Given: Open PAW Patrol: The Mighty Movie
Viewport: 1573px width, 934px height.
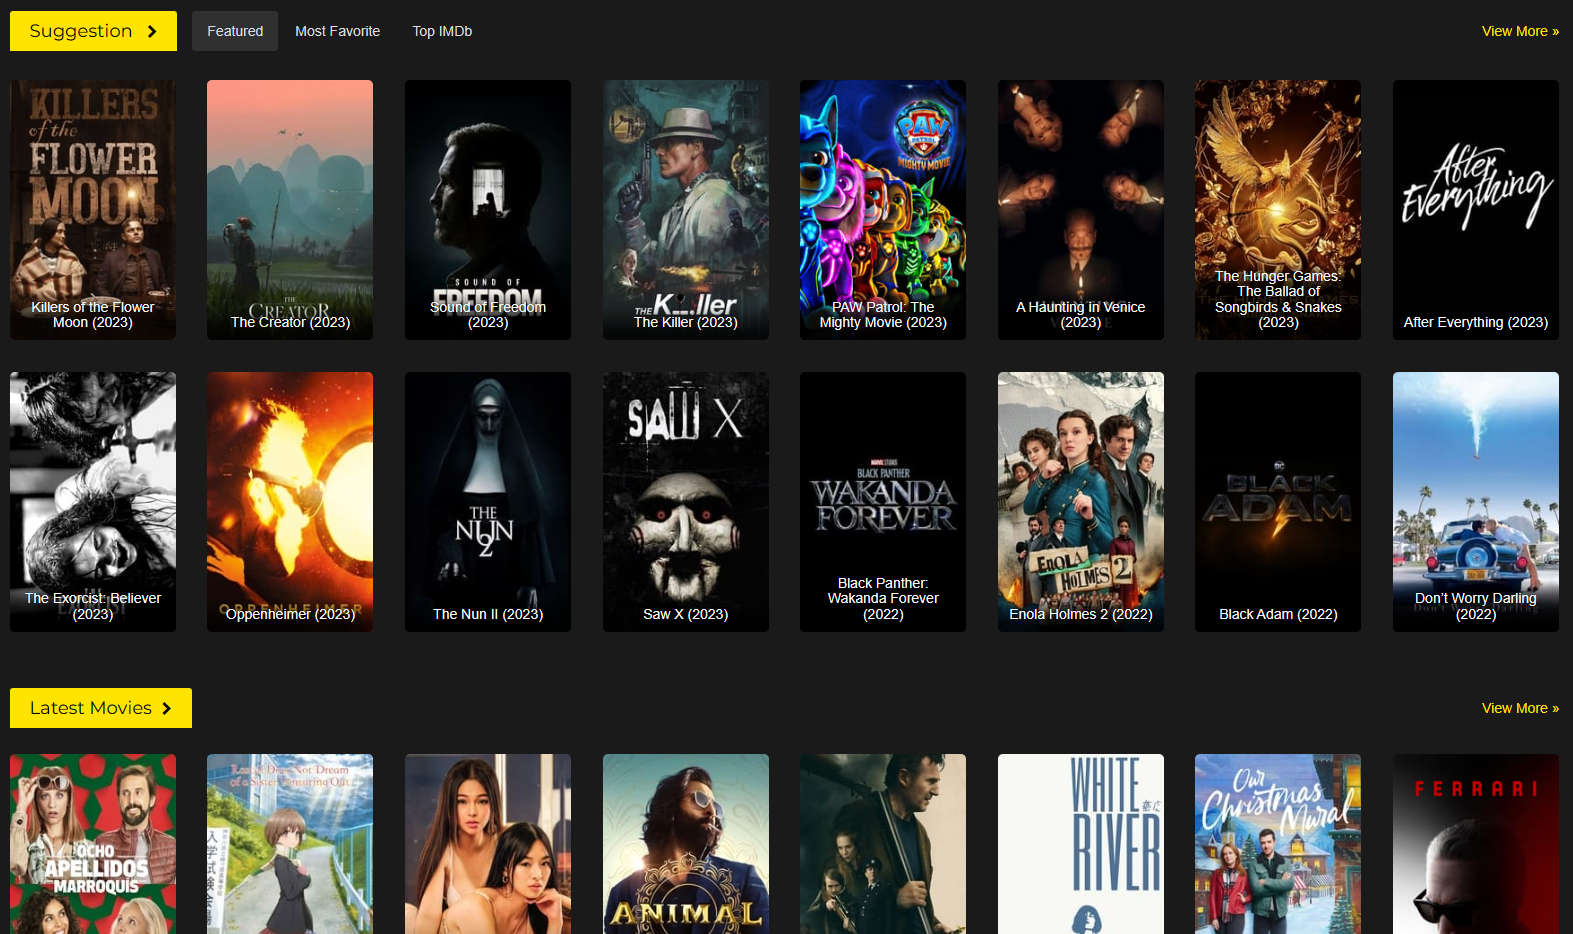Looking at the screenshot, I should 883,209.
